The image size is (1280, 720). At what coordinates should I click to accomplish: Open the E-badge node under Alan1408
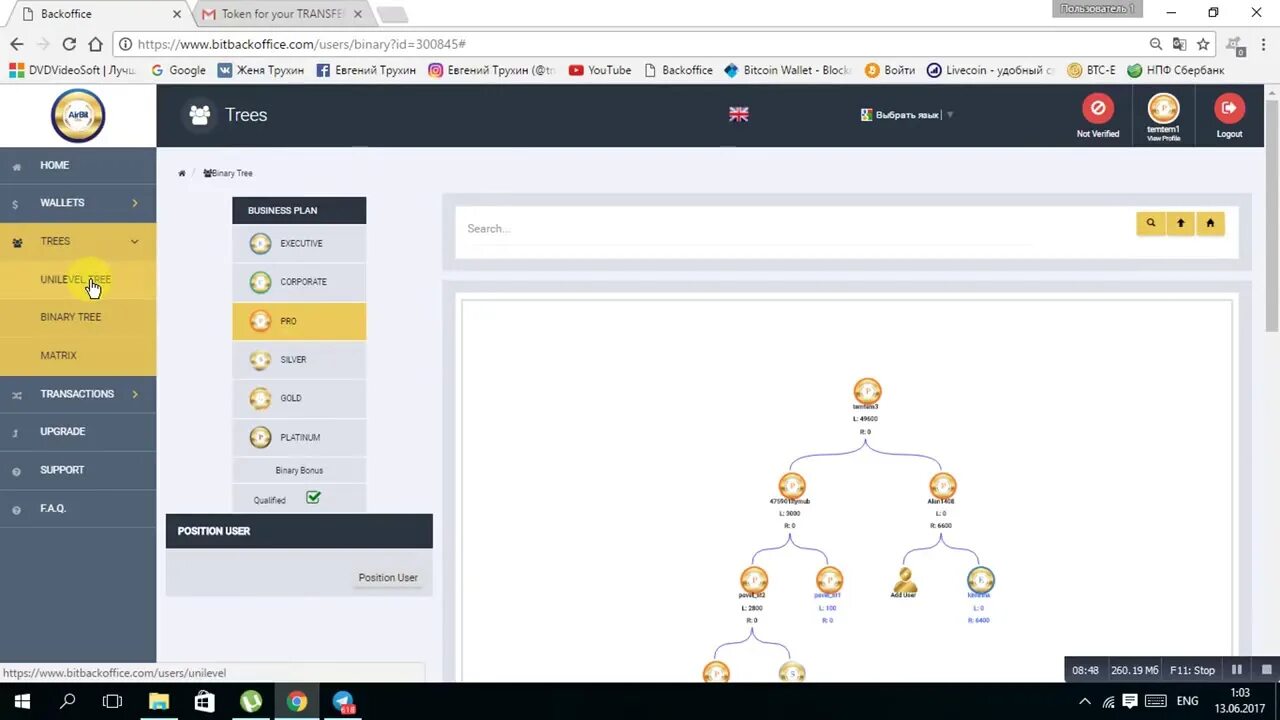[x=980, y=580]
